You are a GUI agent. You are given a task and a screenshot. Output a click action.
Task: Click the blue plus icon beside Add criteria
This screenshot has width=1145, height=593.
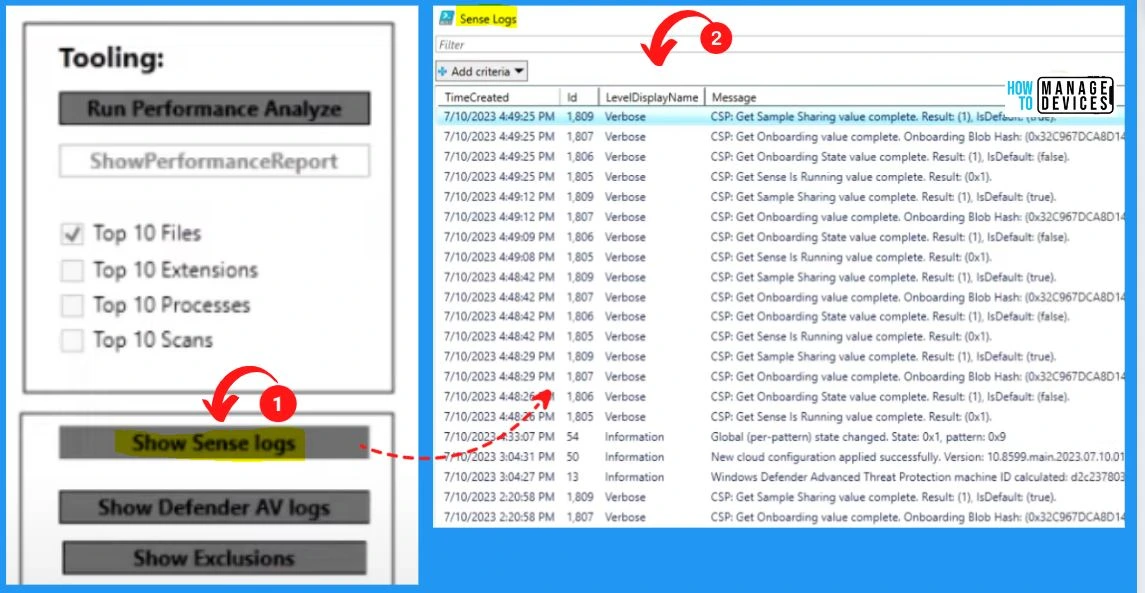443,72
